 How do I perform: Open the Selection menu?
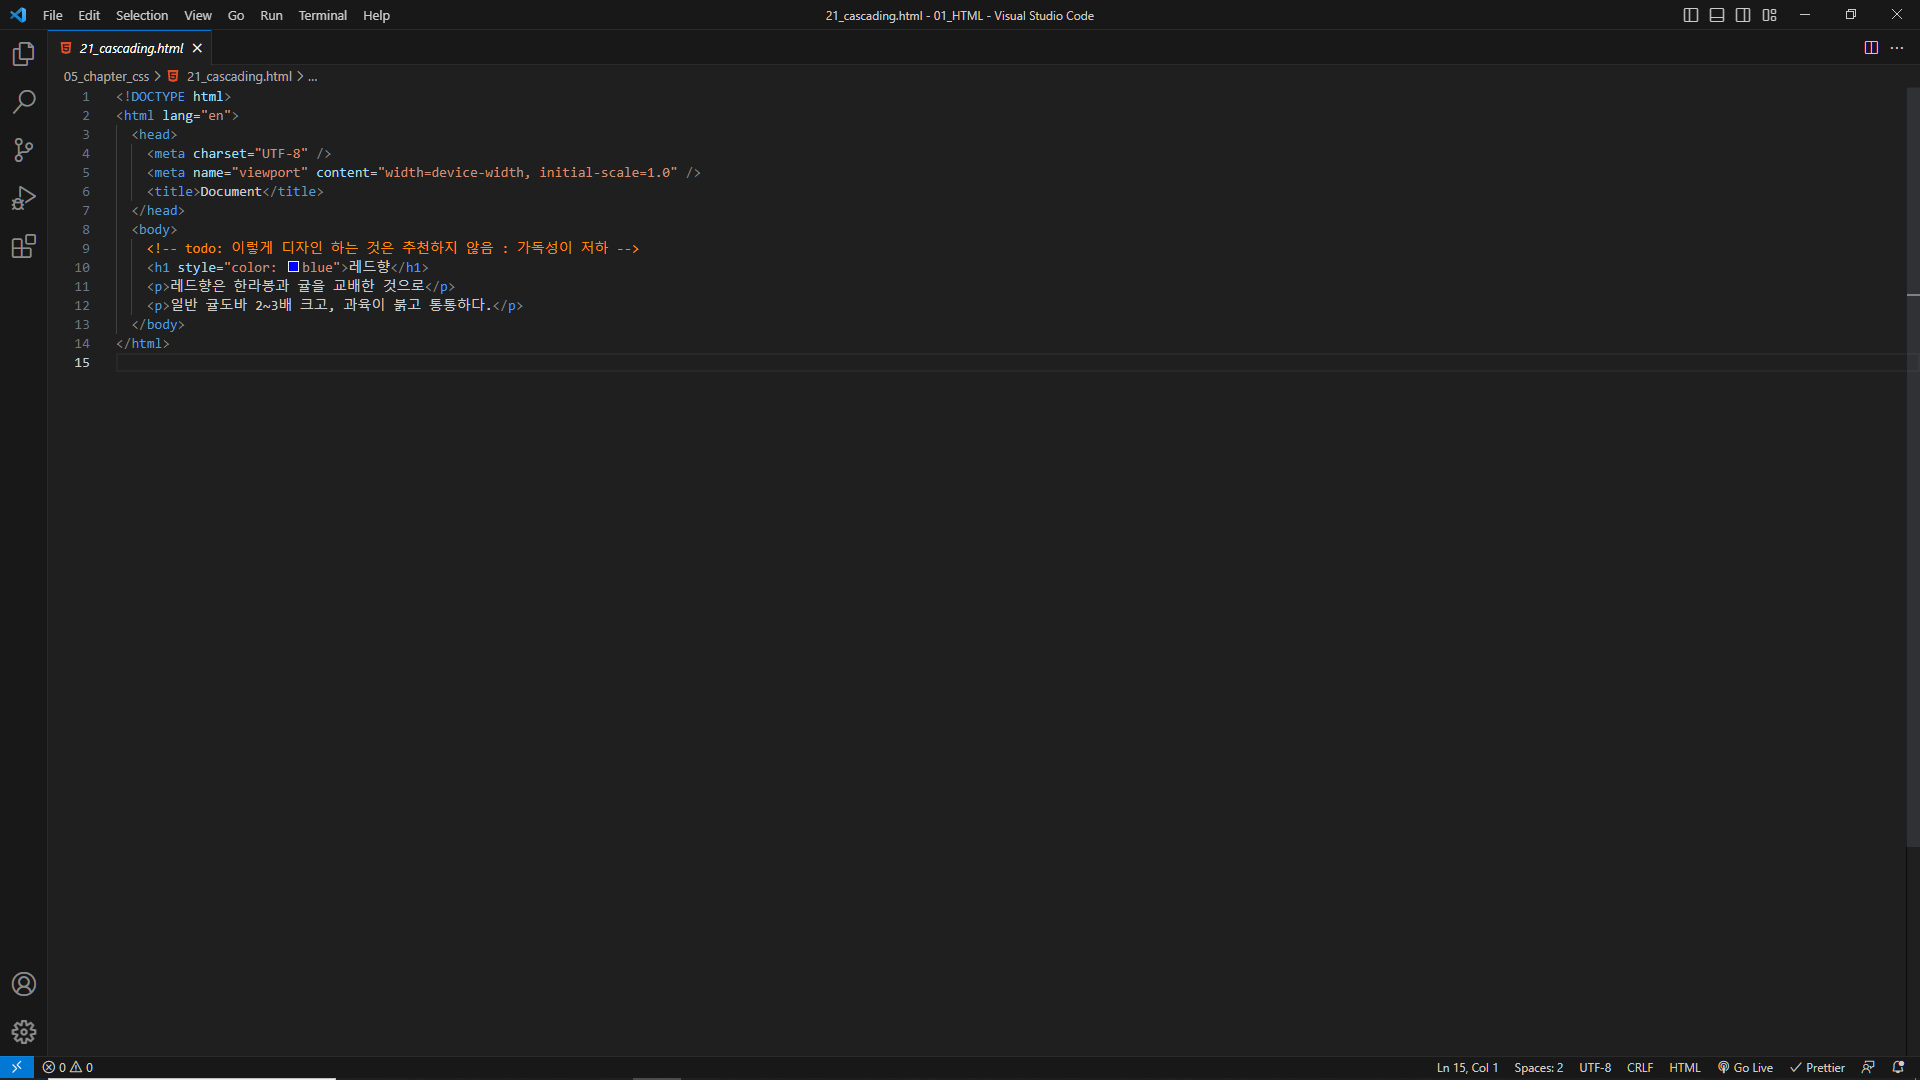tap(142, 15)
